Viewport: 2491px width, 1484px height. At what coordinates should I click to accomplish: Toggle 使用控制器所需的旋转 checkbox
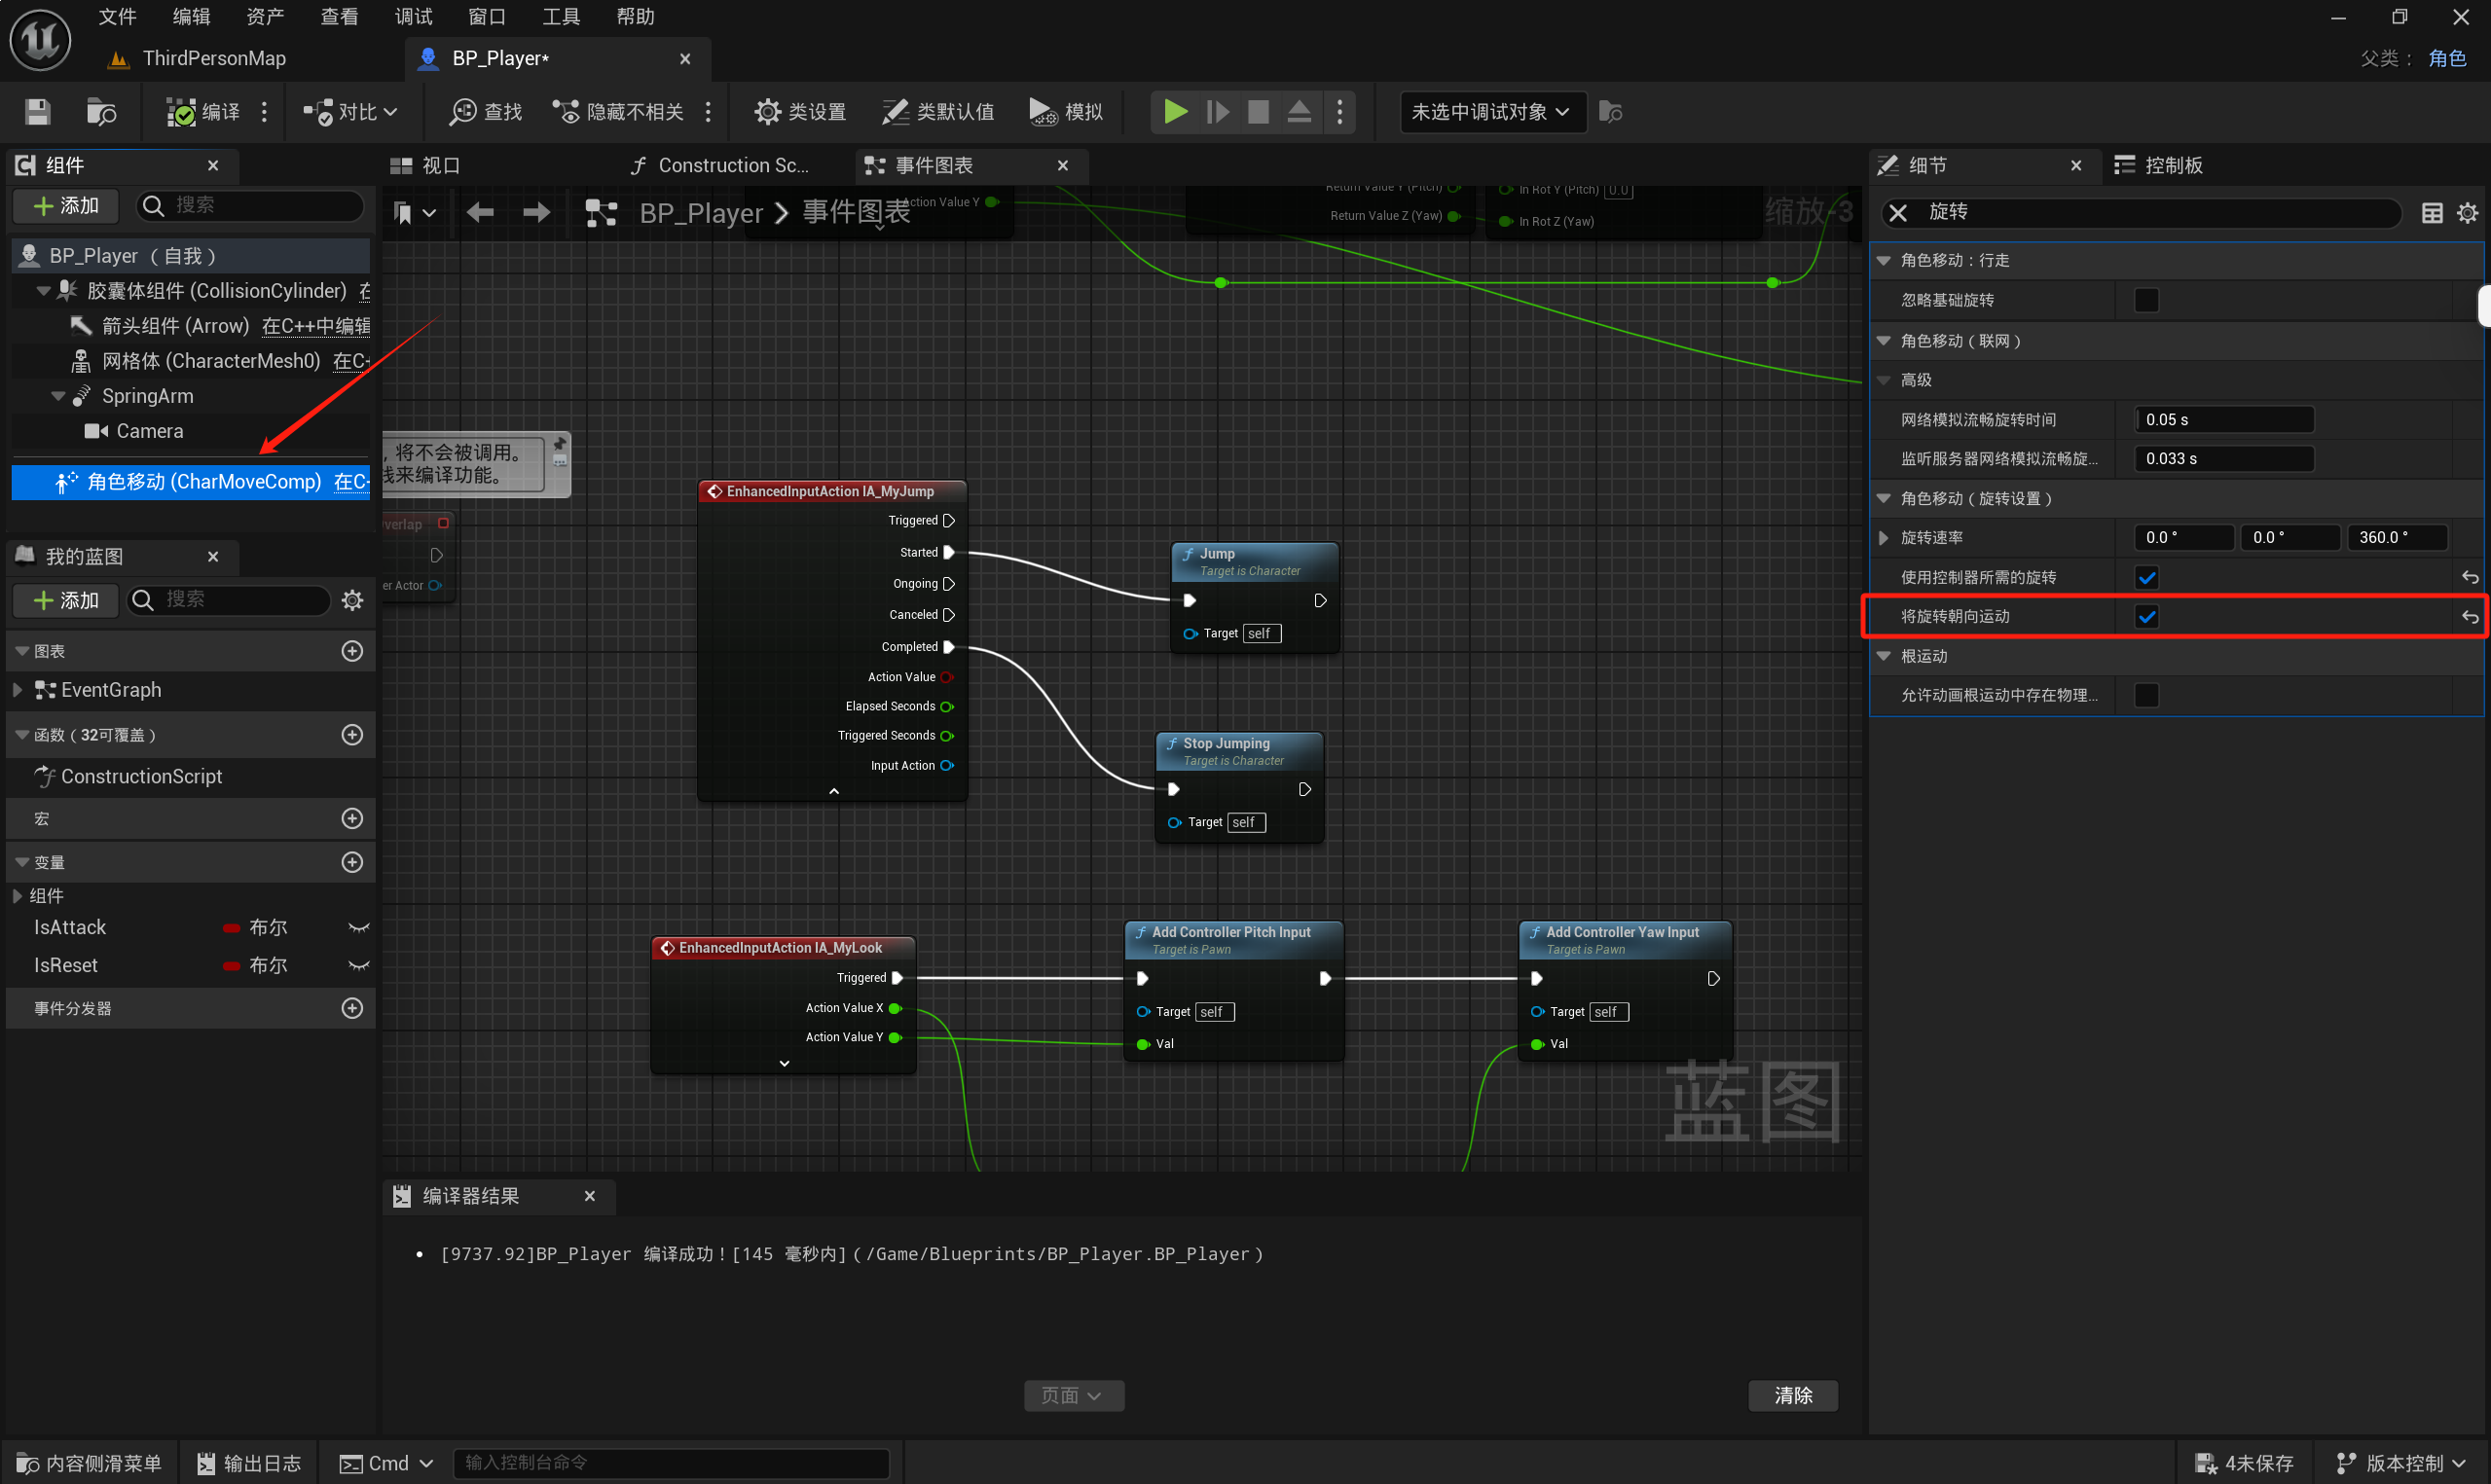[x=2146, y=578]
